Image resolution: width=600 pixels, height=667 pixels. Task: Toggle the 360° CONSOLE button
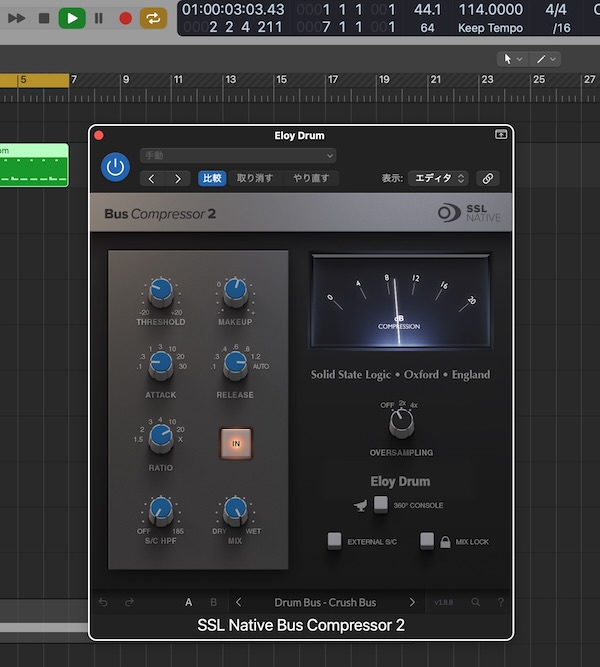coord(381,505)
